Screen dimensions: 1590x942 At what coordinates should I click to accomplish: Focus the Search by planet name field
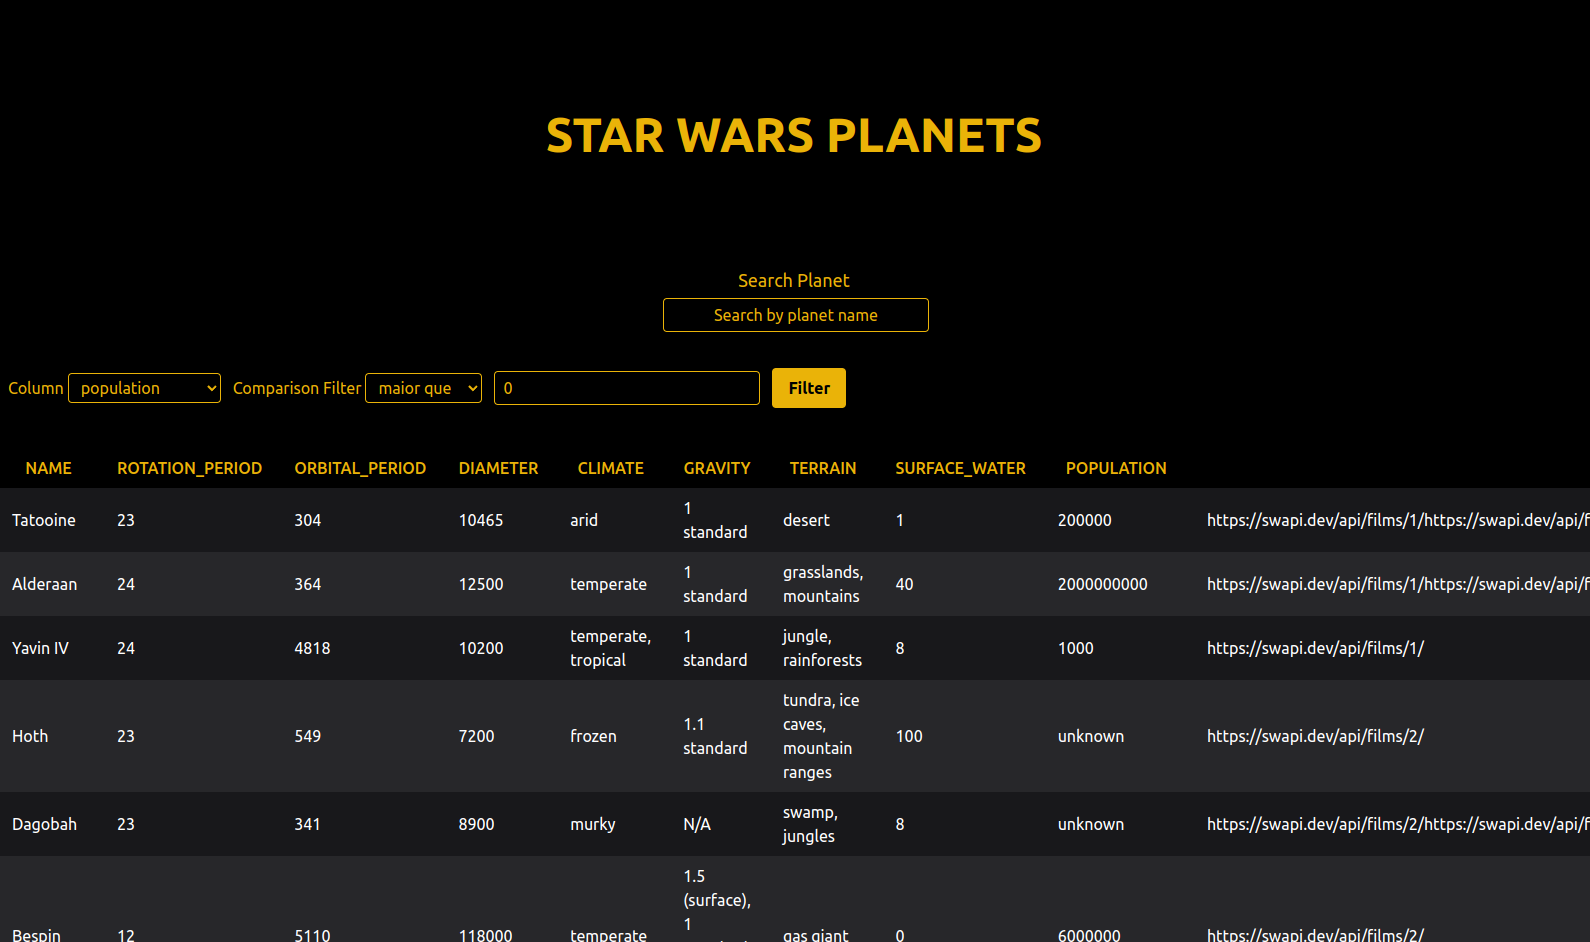(x=796, y=315)
